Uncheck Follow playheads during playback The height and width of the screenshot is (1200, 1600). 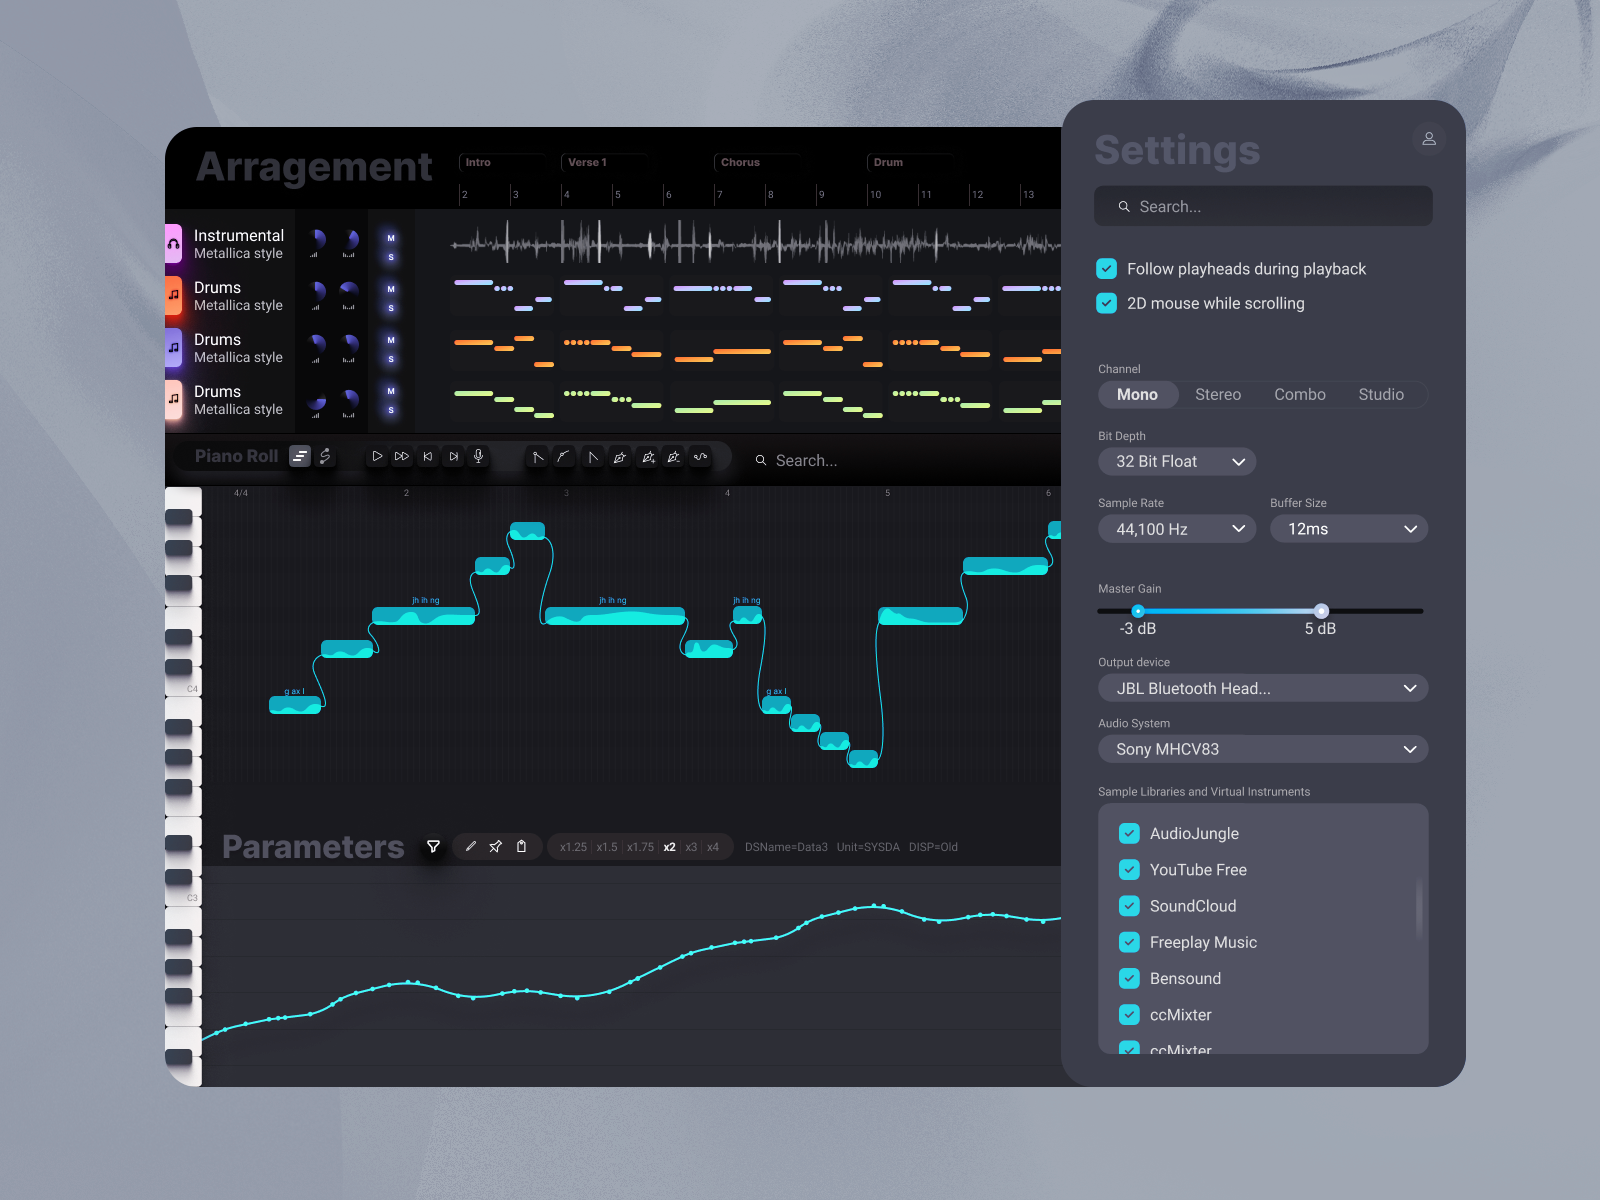point(1106,268)
